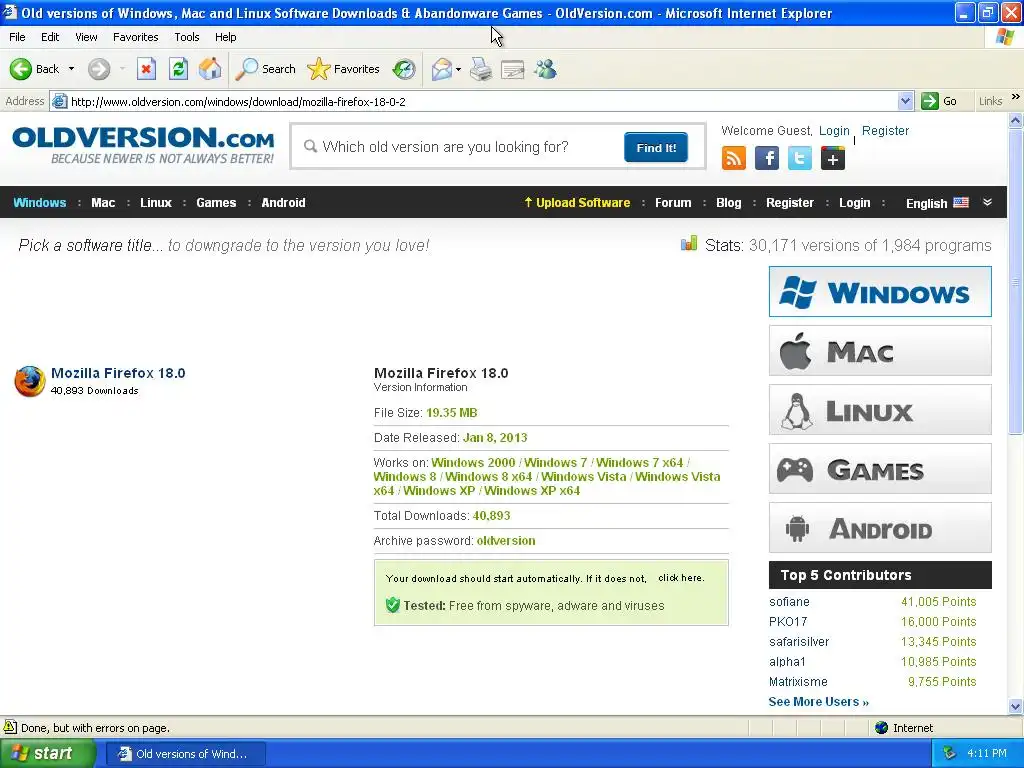
Task: Expand the English language dropdown chevron
Action: 987,202
